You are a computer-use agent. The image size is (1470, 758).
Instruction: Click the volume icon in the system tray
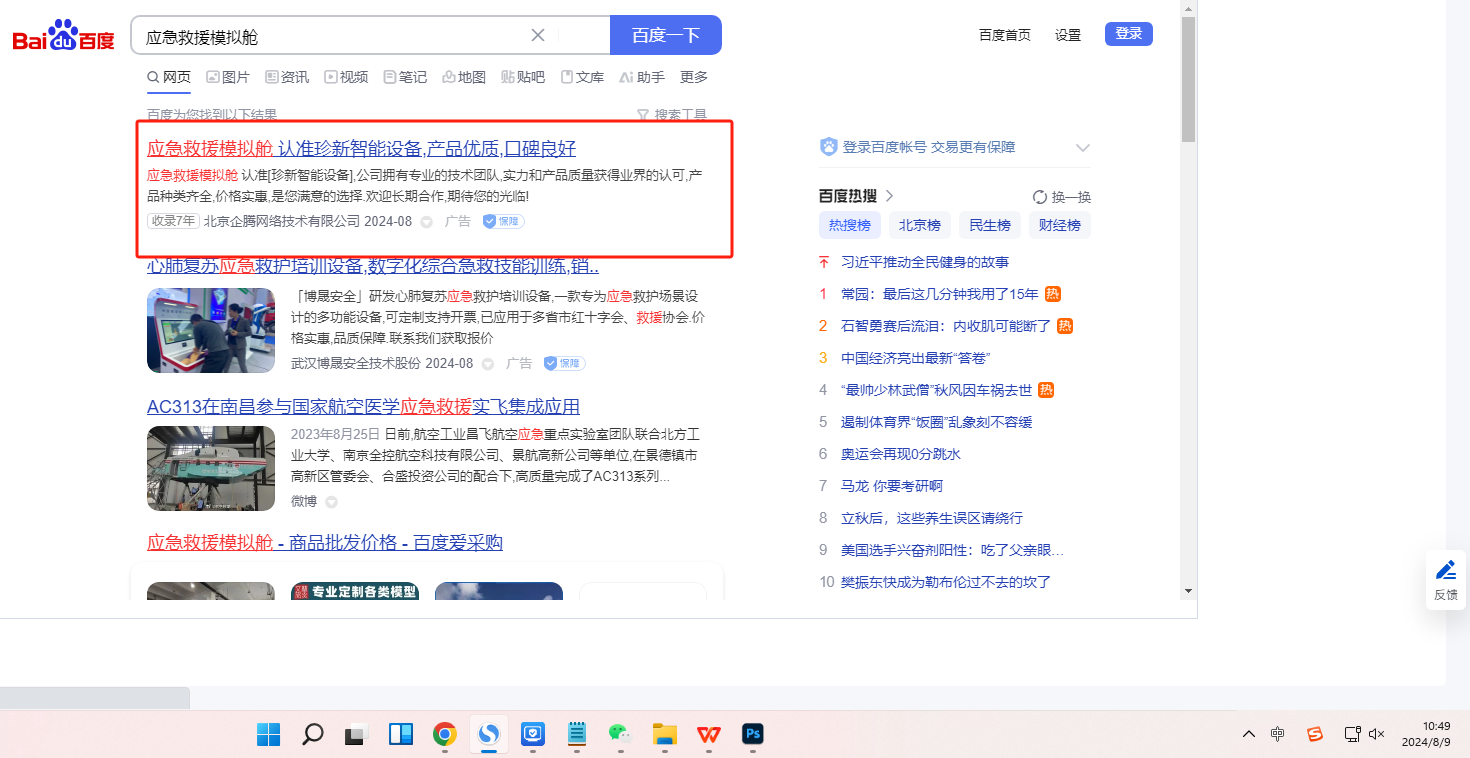click(x=1377, y=734)
